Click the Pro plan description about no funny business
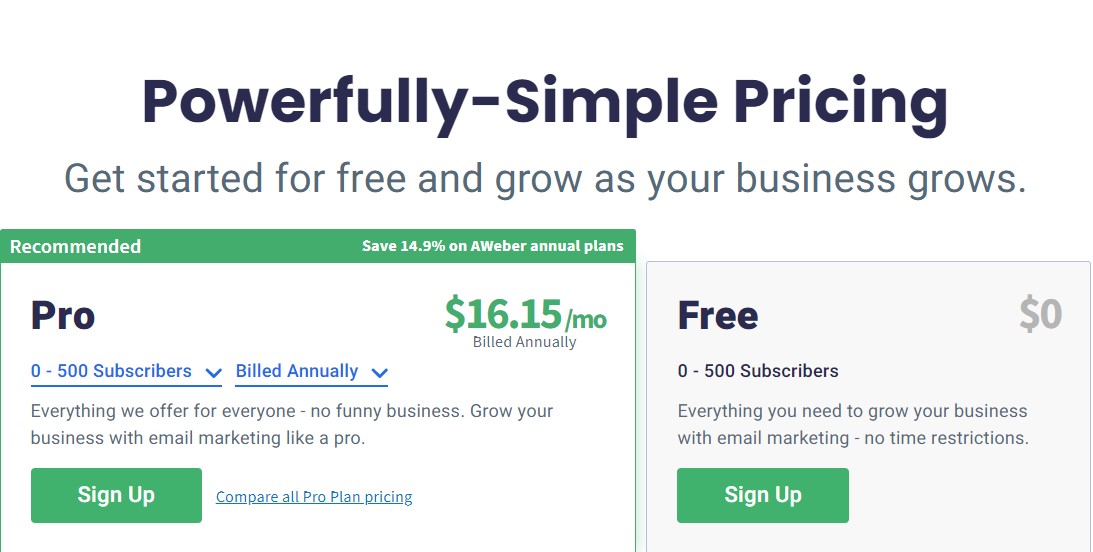Screen dimensions: 1093x552 point(292,424)
